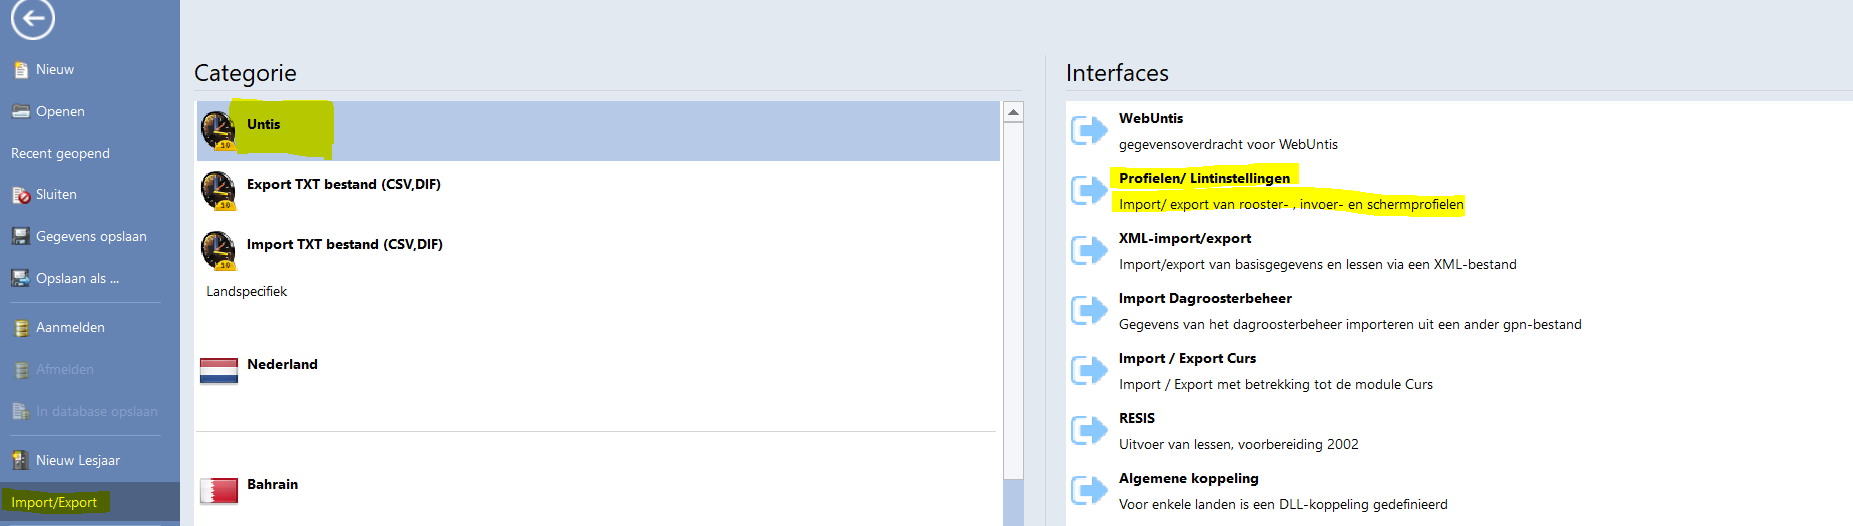Select the Nederland category
The height and width of the screenshot is (526, 1853).
point(282,365)
